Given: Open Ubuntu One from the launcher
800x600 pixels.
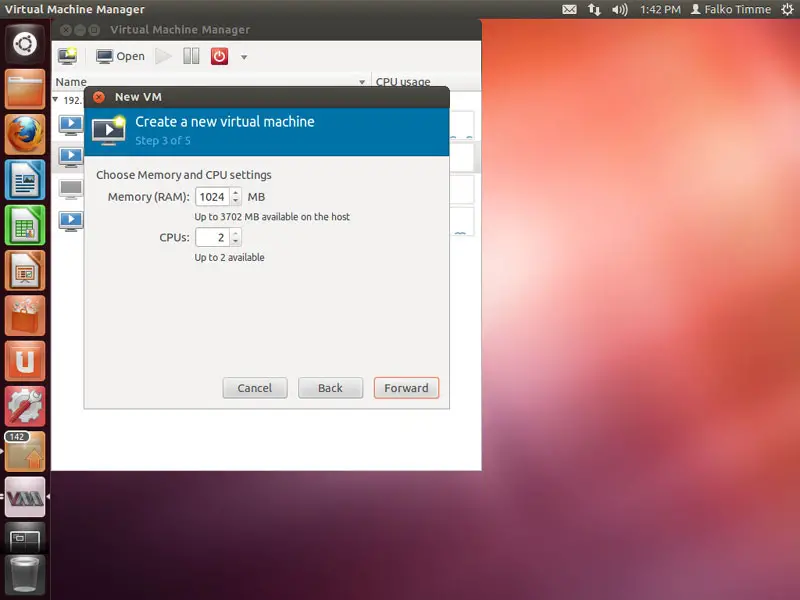Looking at the screenshot, I should pyautogui.click(x=24, y=361).
